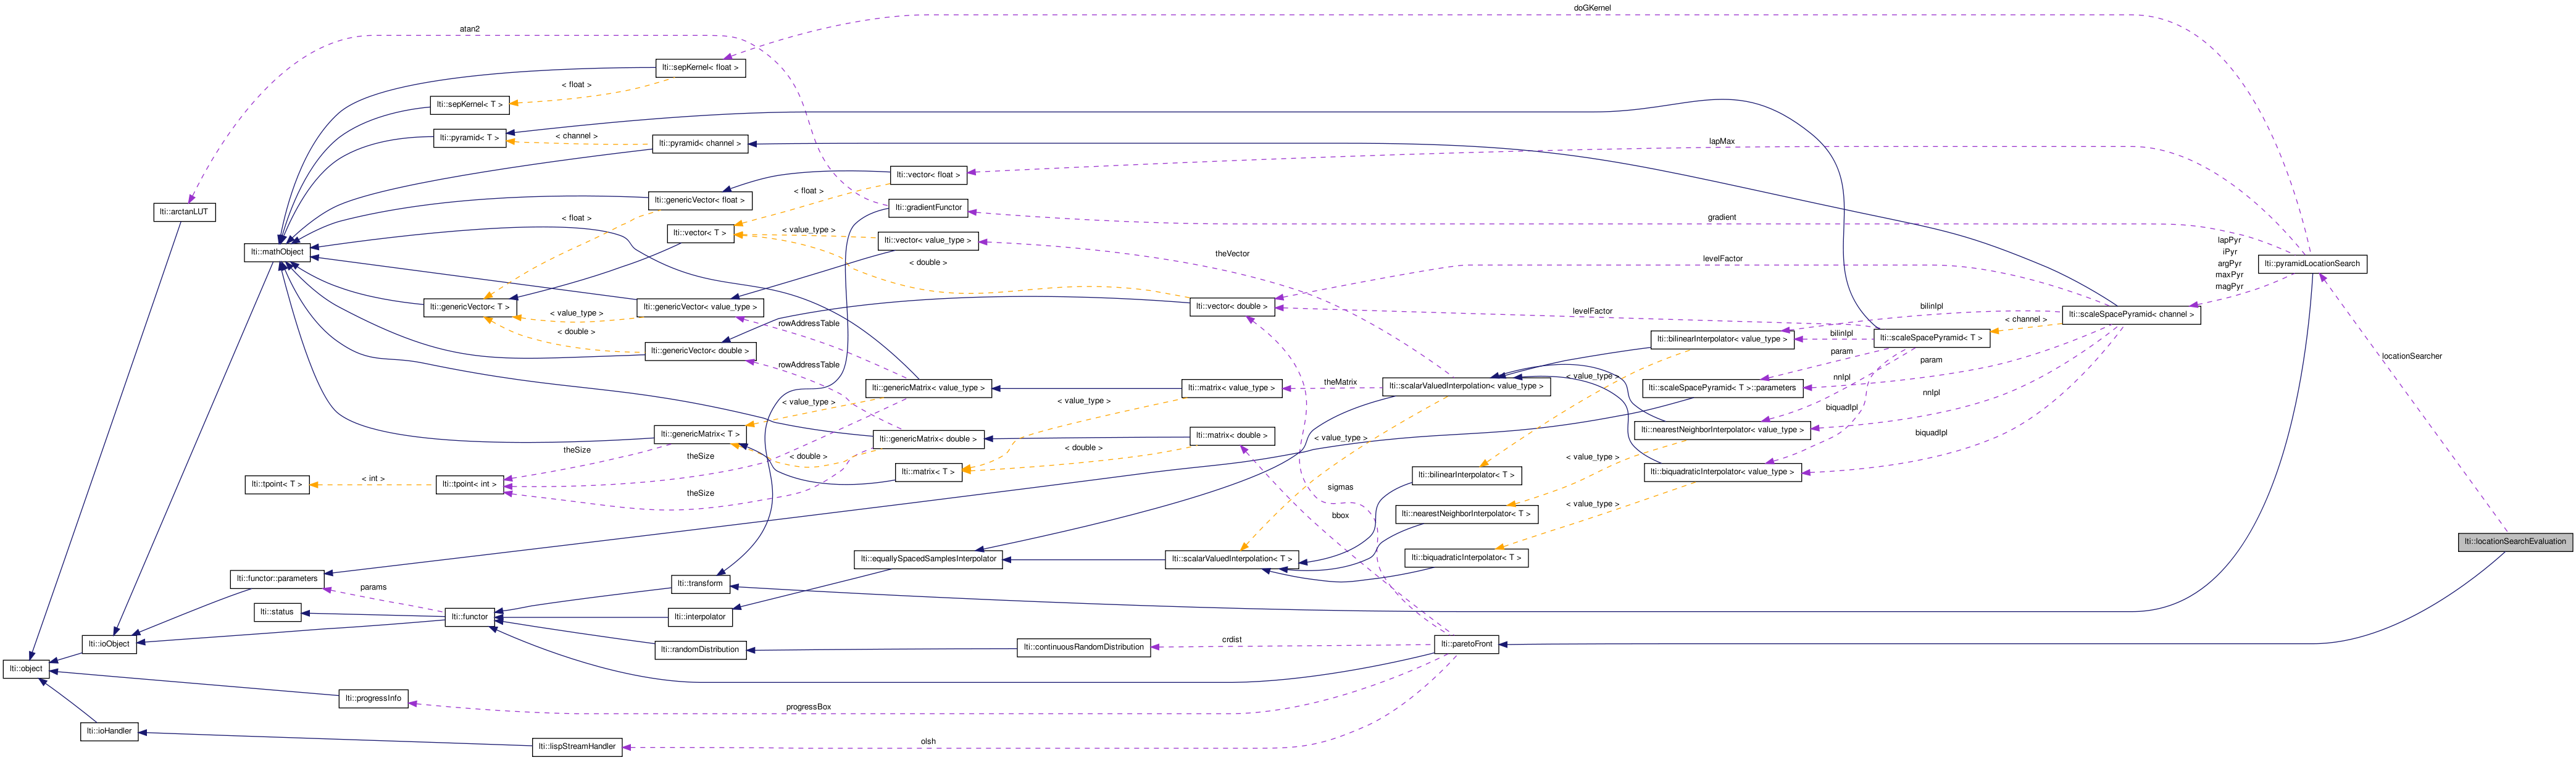Open the lti::pyramidLocationSearch node

pyautogui.click(x=2311, y=264)
